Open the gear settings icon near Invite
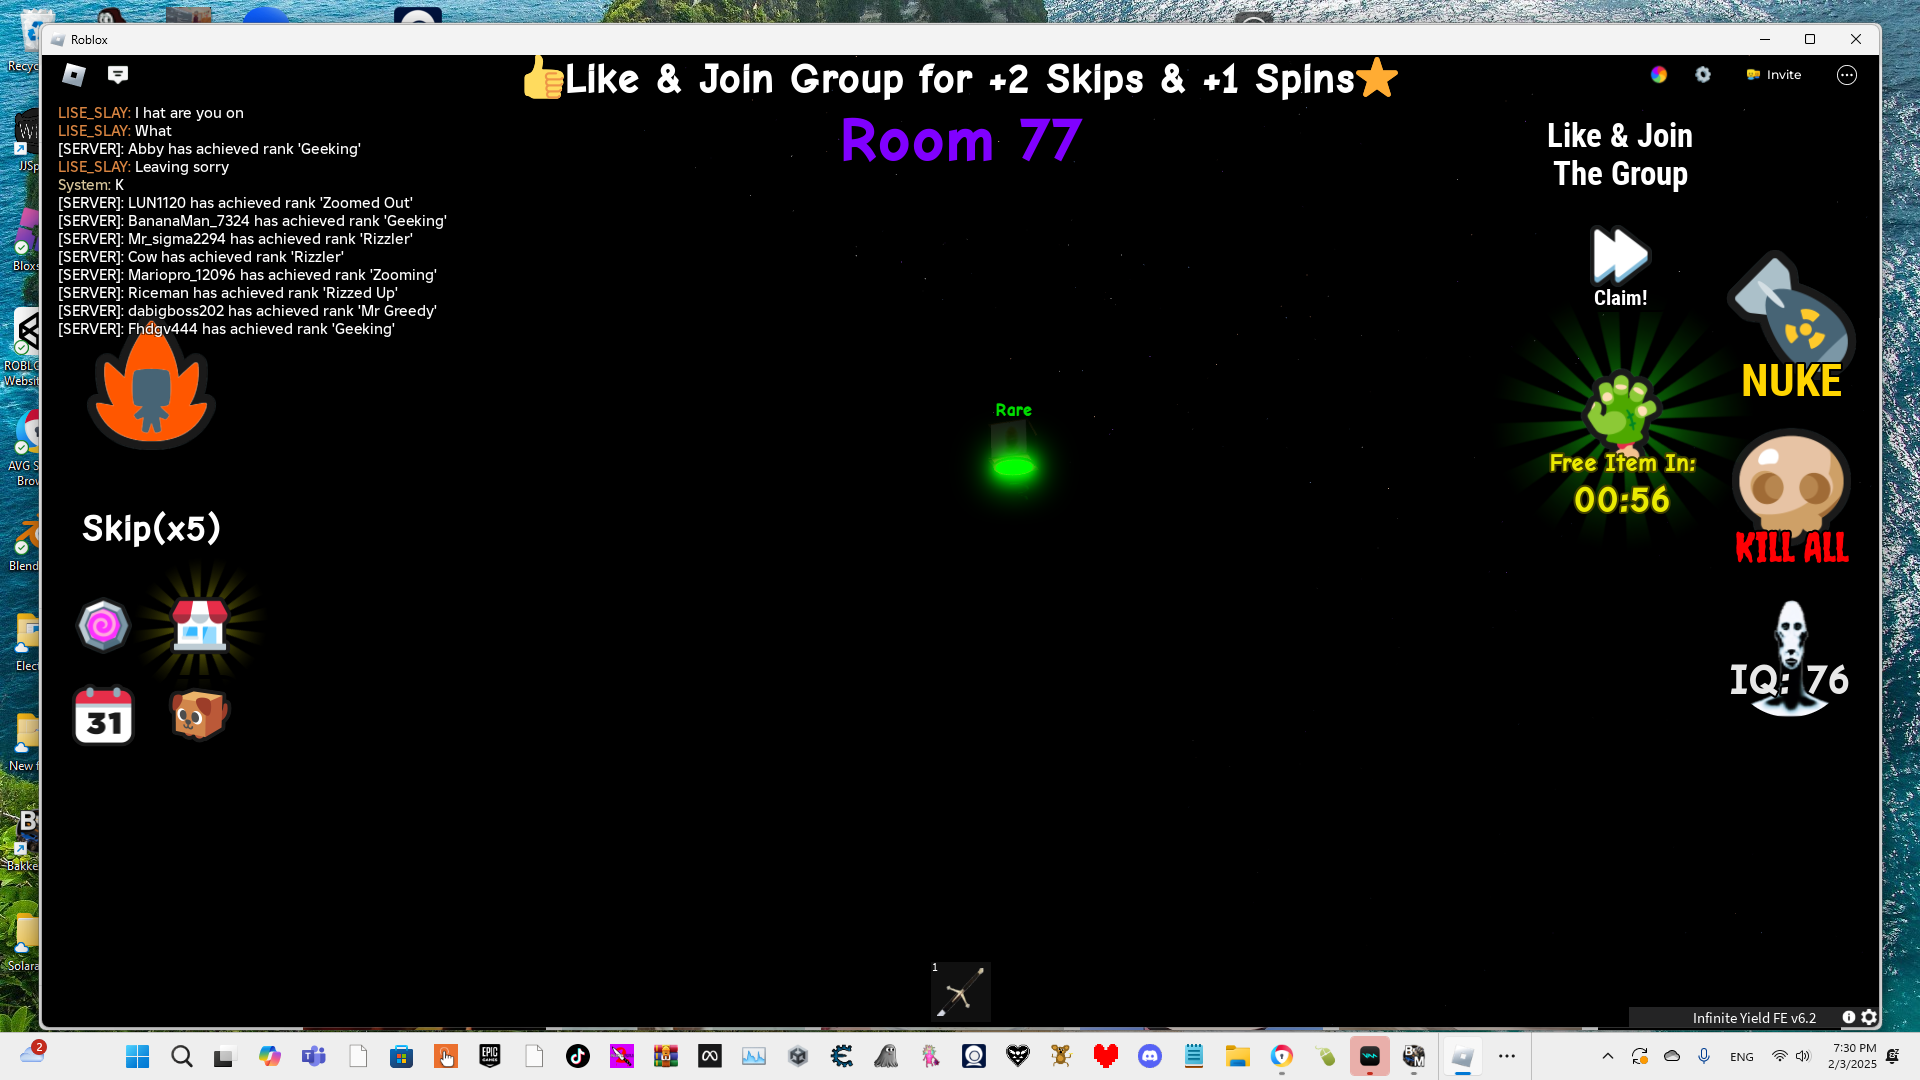The image size is (1920, 1080). tap(1703, 75)
